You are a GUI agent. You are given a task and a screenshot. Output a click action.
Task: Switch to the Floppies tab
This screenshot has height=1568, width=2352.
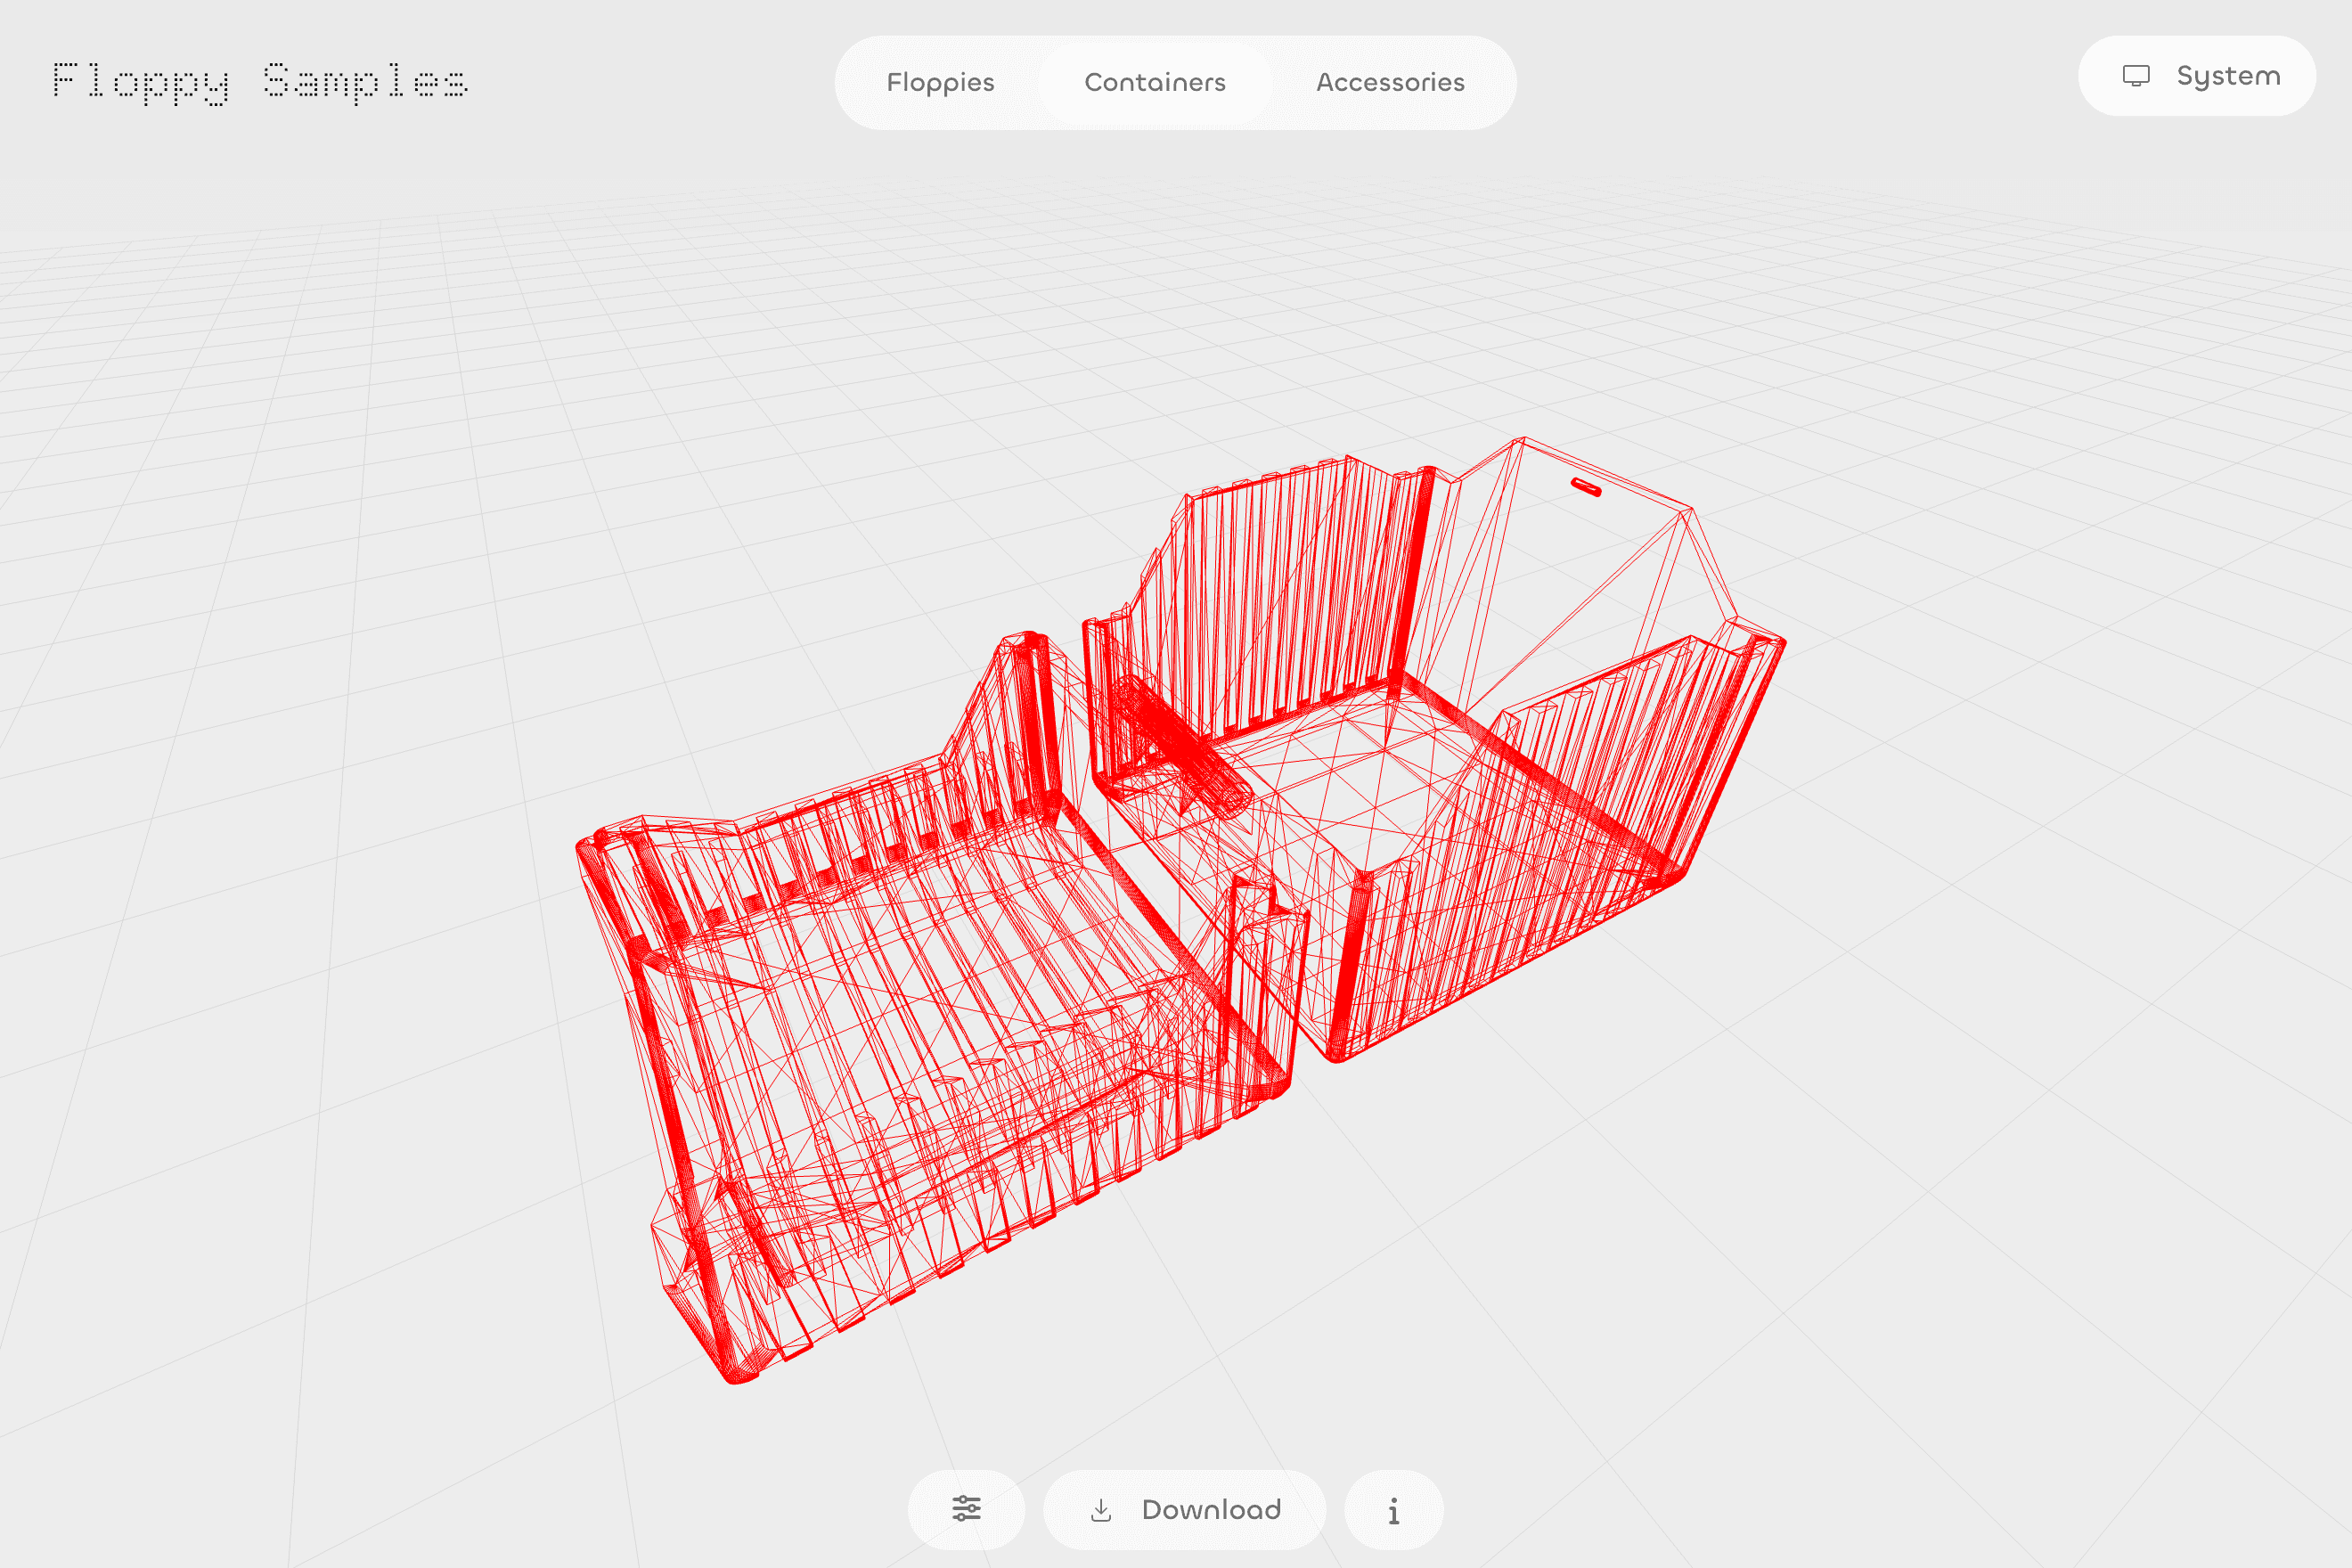coord(940,82)
